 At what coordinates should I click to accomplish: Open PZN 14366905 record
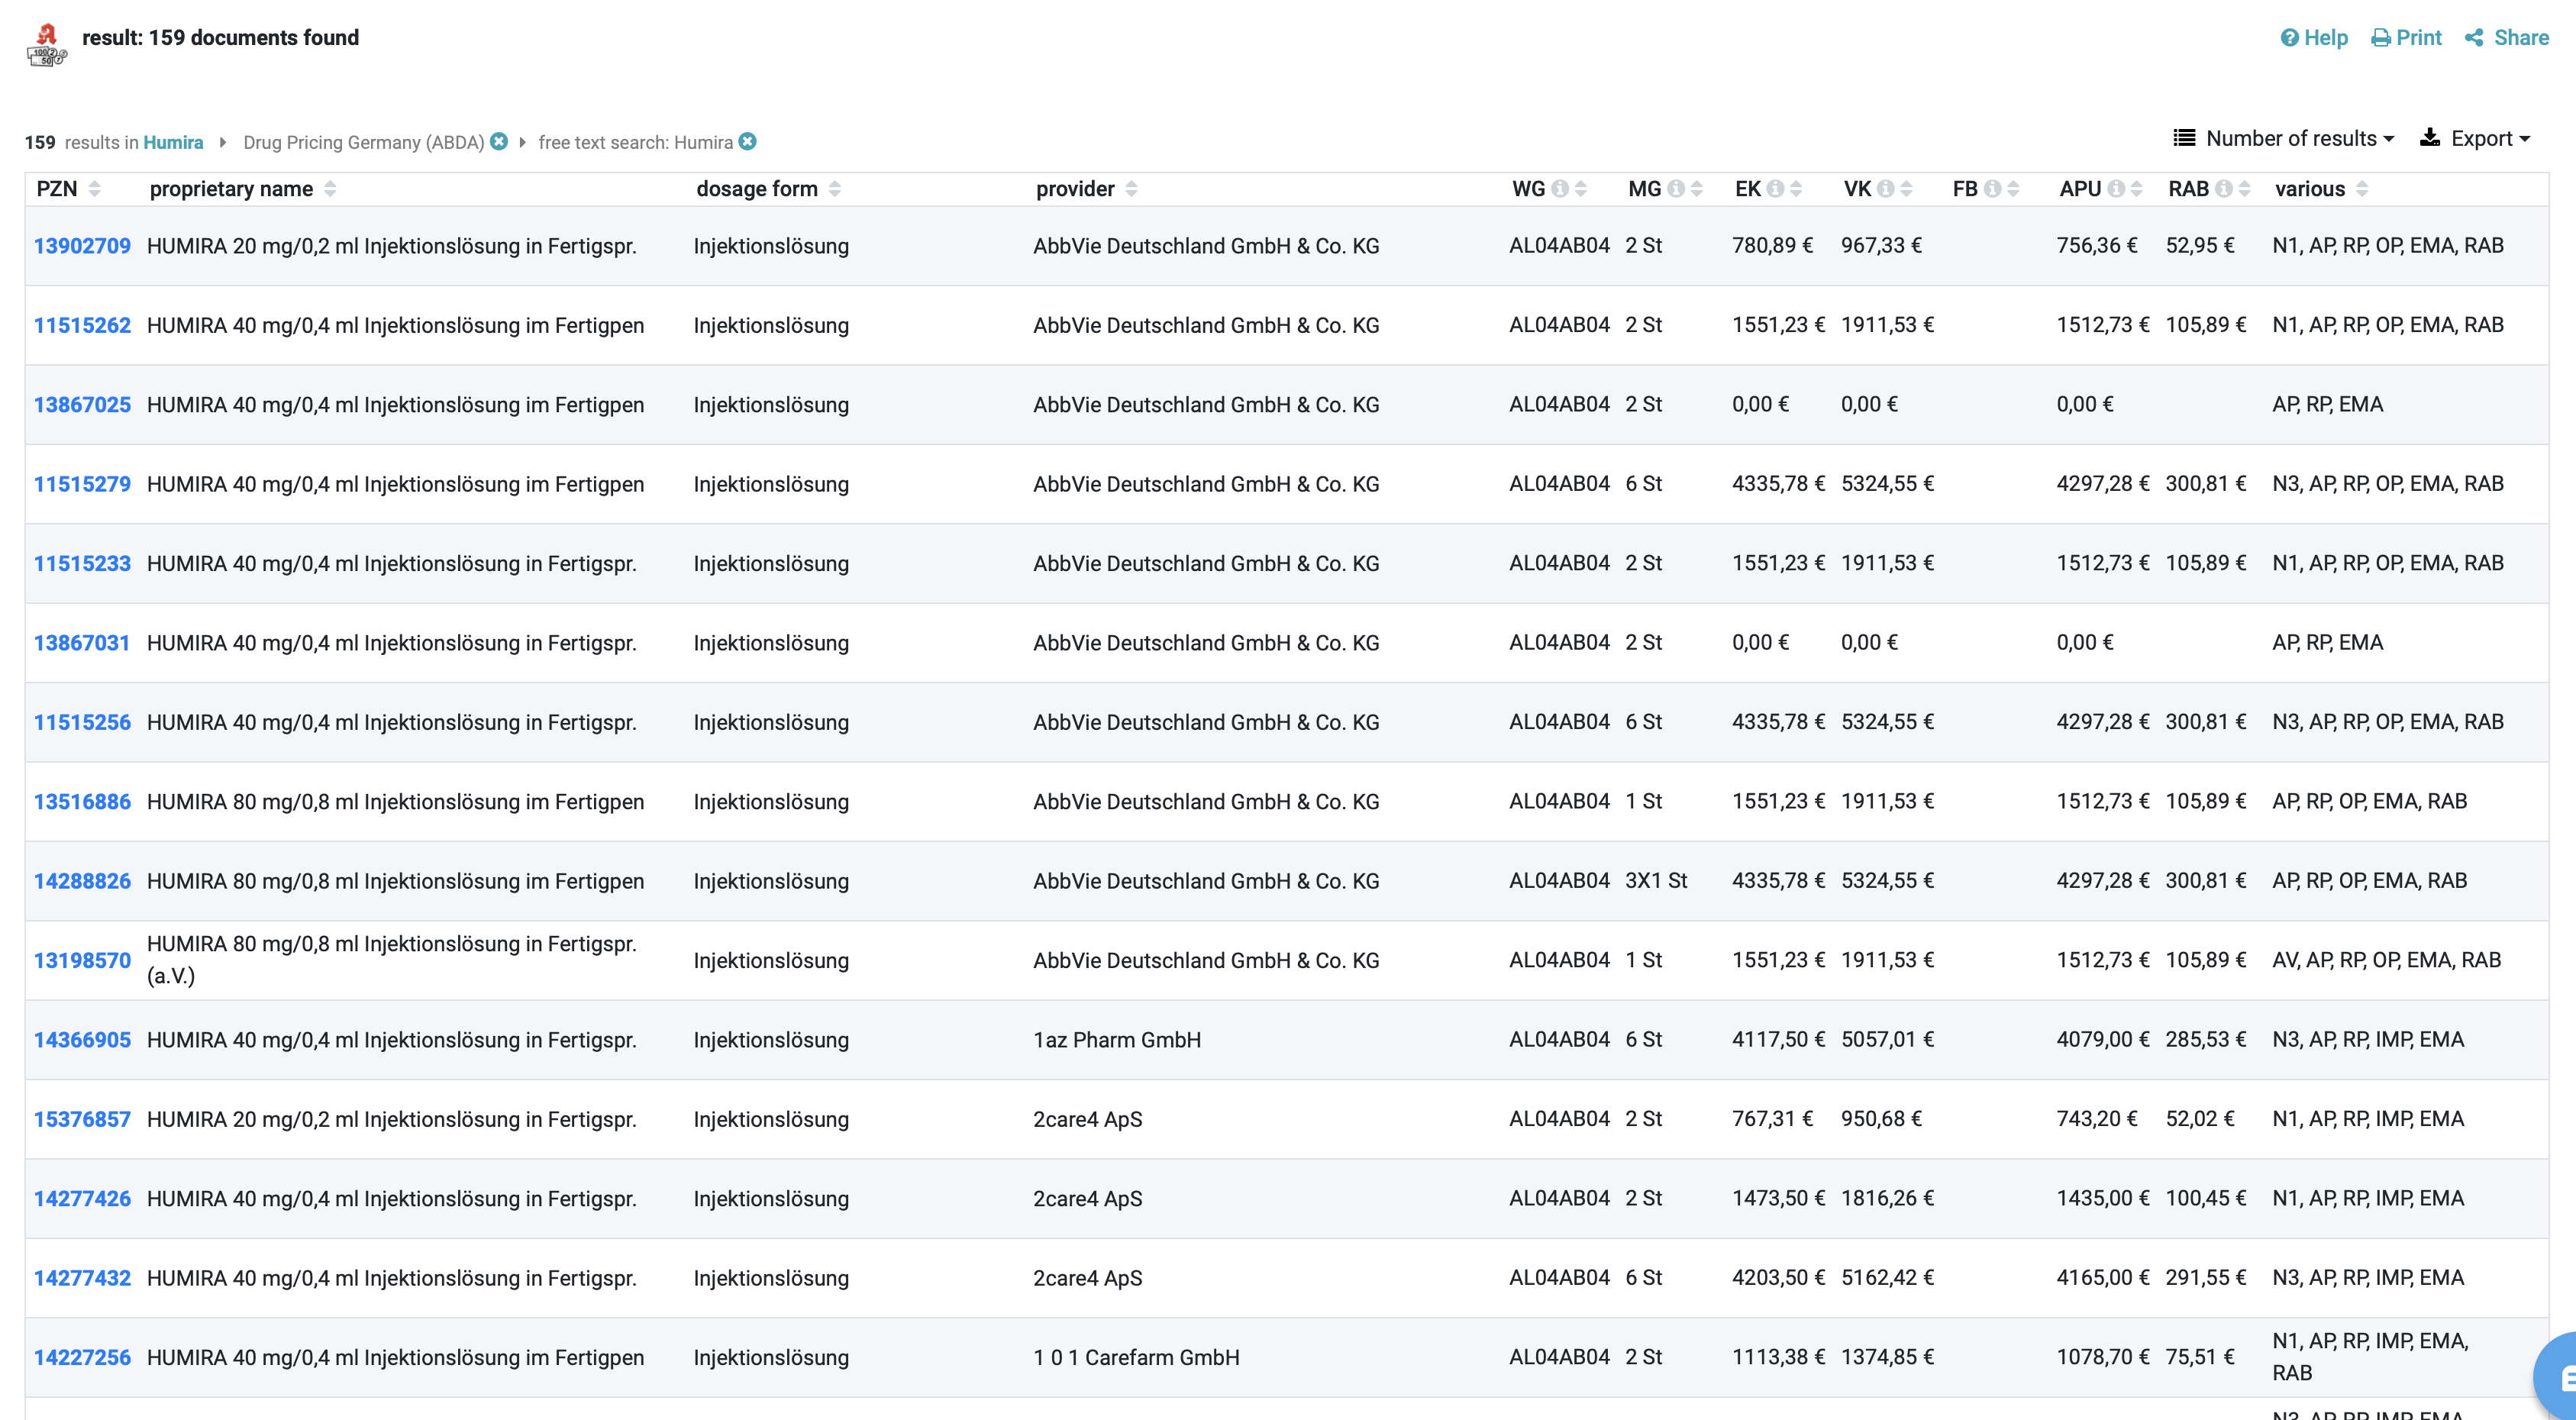[82, 1040]
